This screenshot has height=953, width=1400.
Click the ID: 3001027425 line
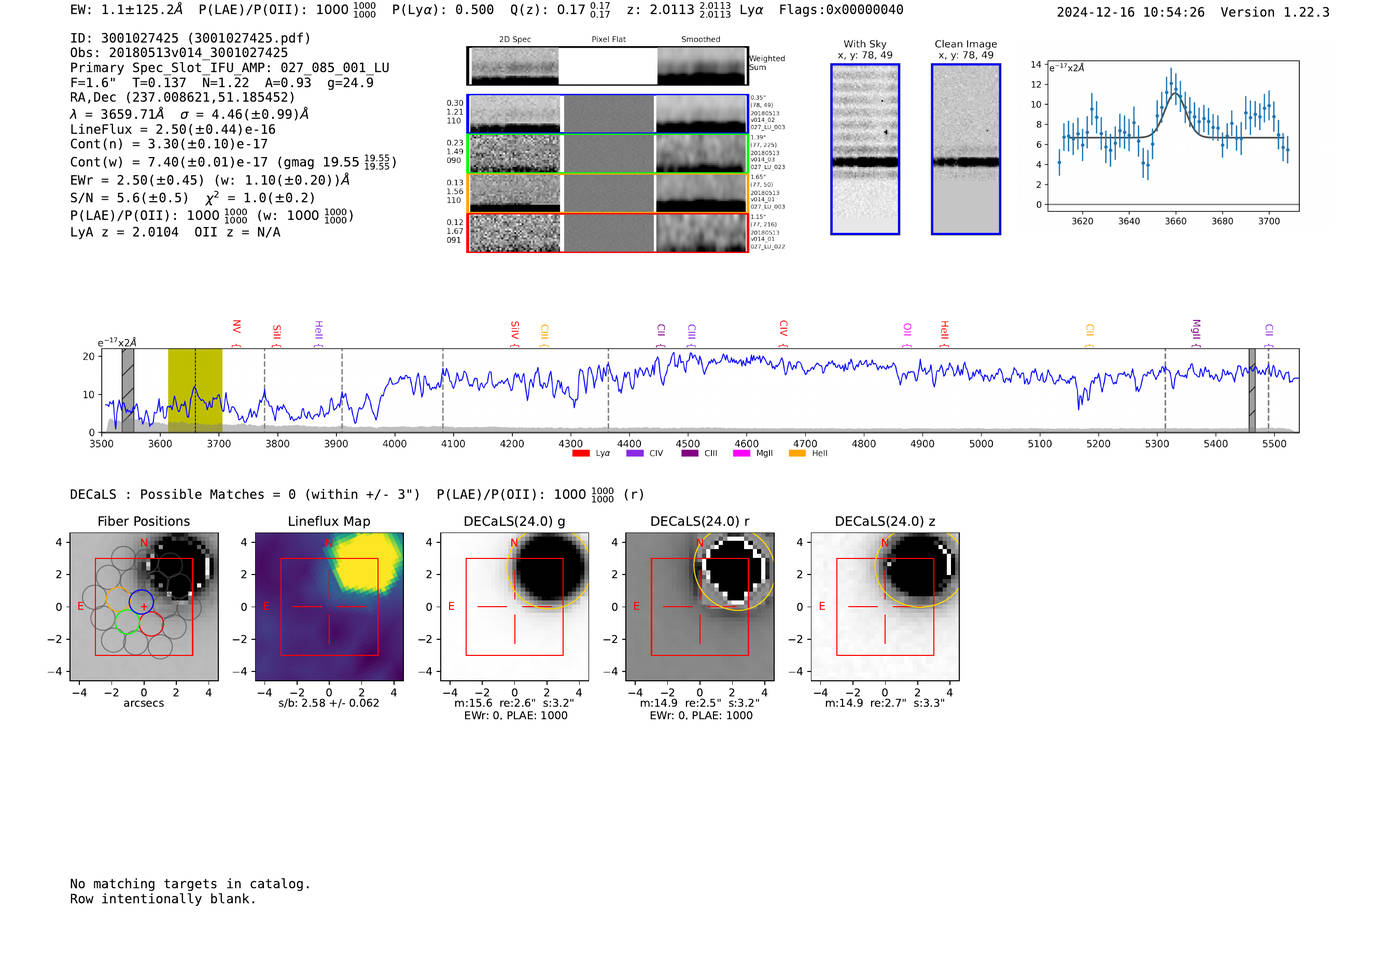click(x=190, y=38)
